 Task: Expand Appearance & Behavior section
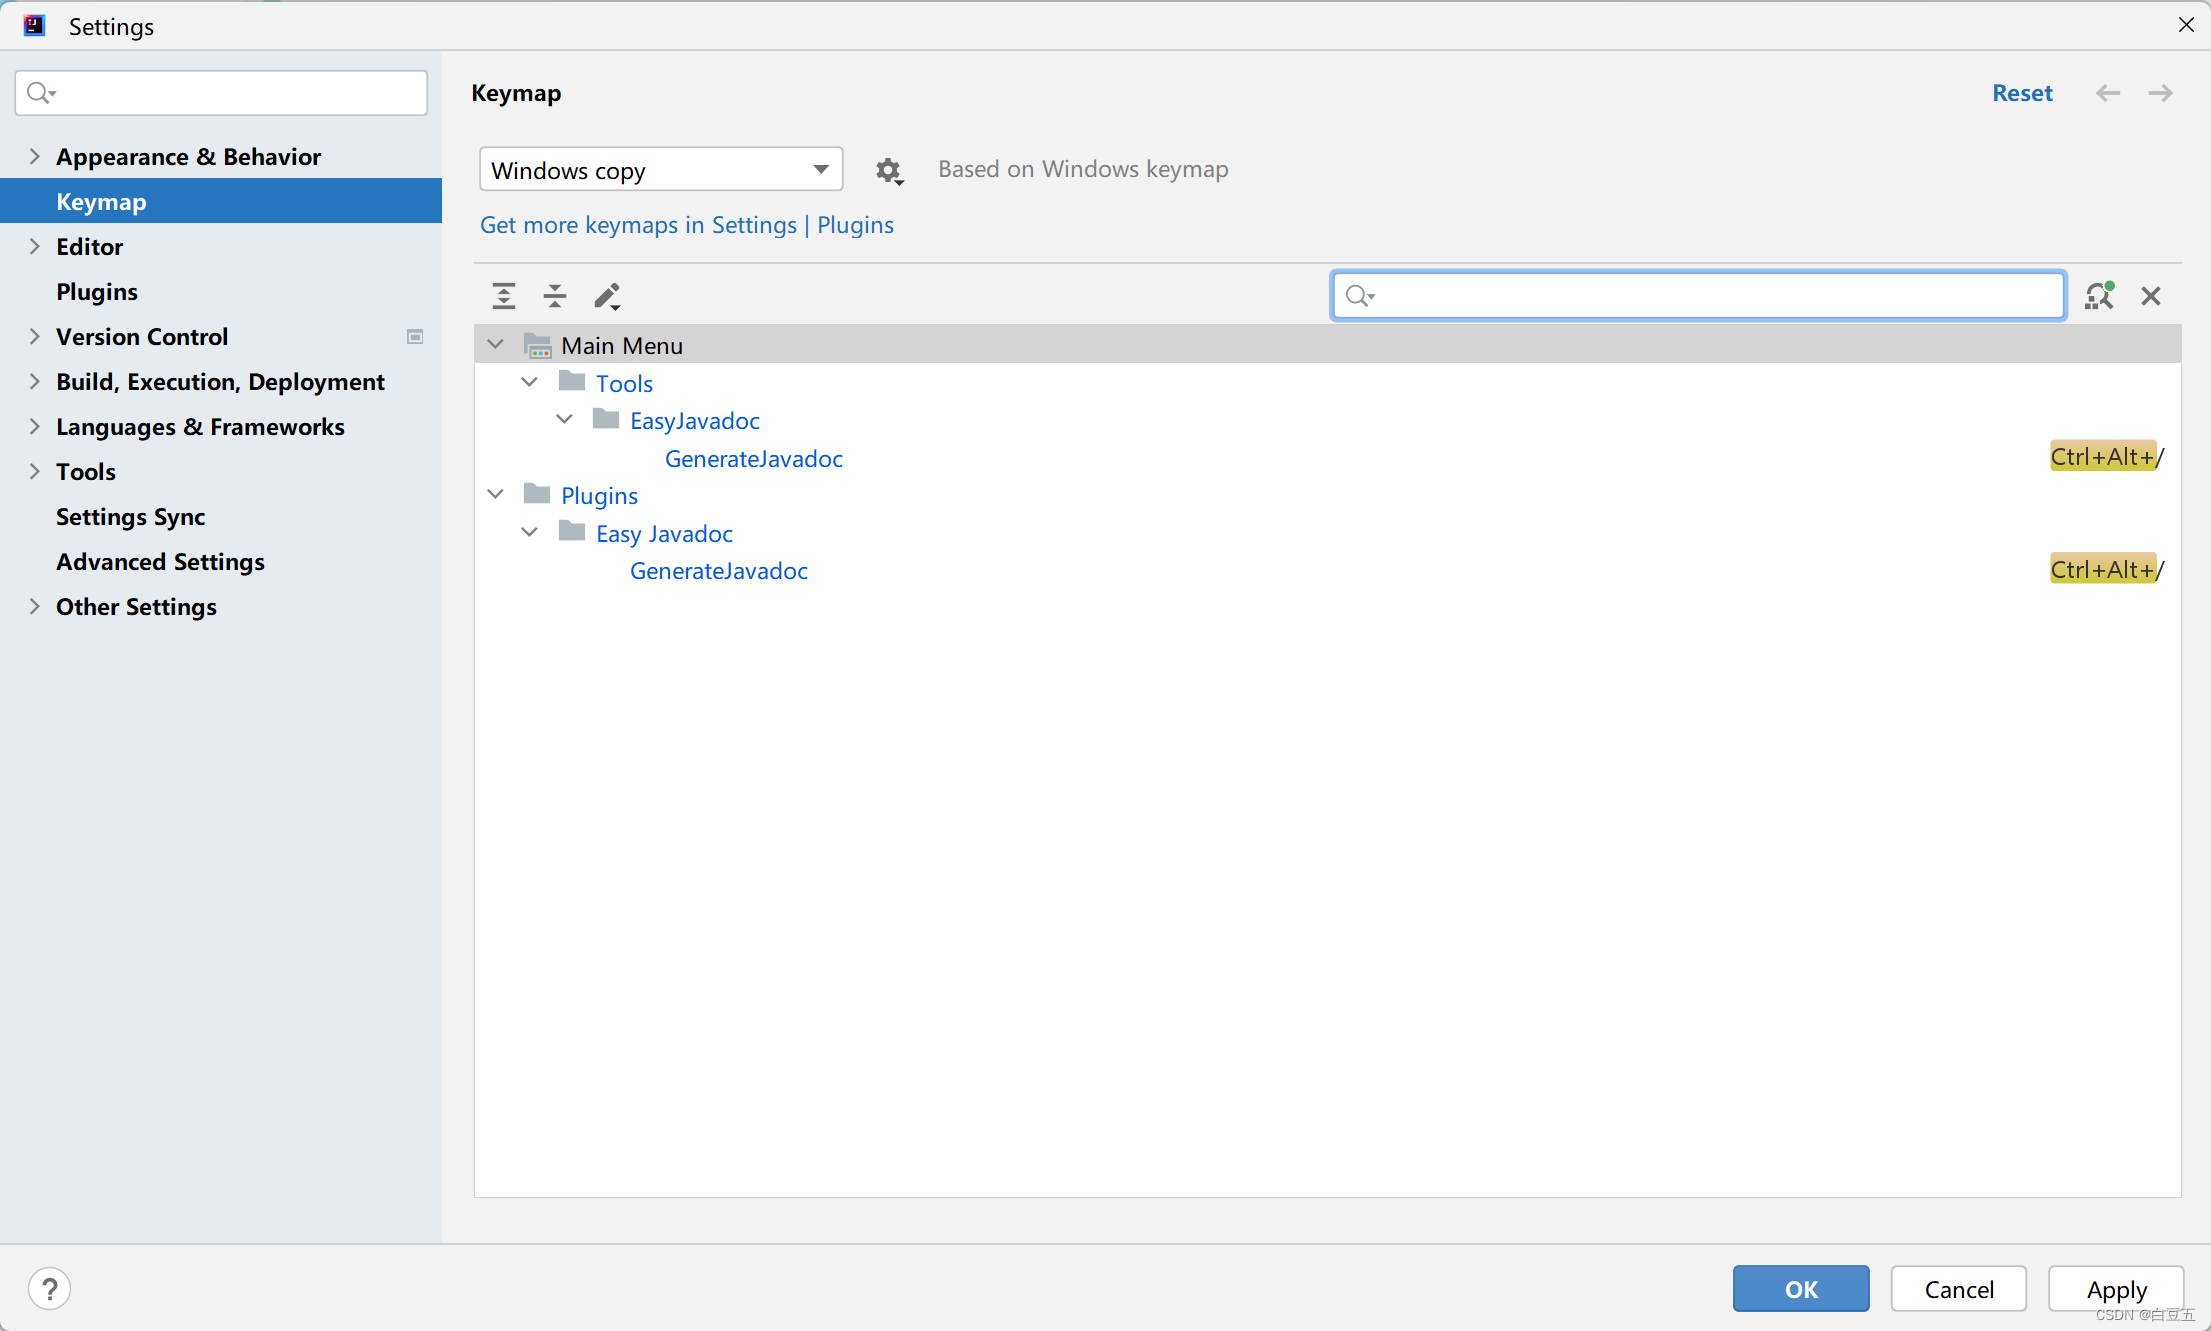click(x=35, y=157)
